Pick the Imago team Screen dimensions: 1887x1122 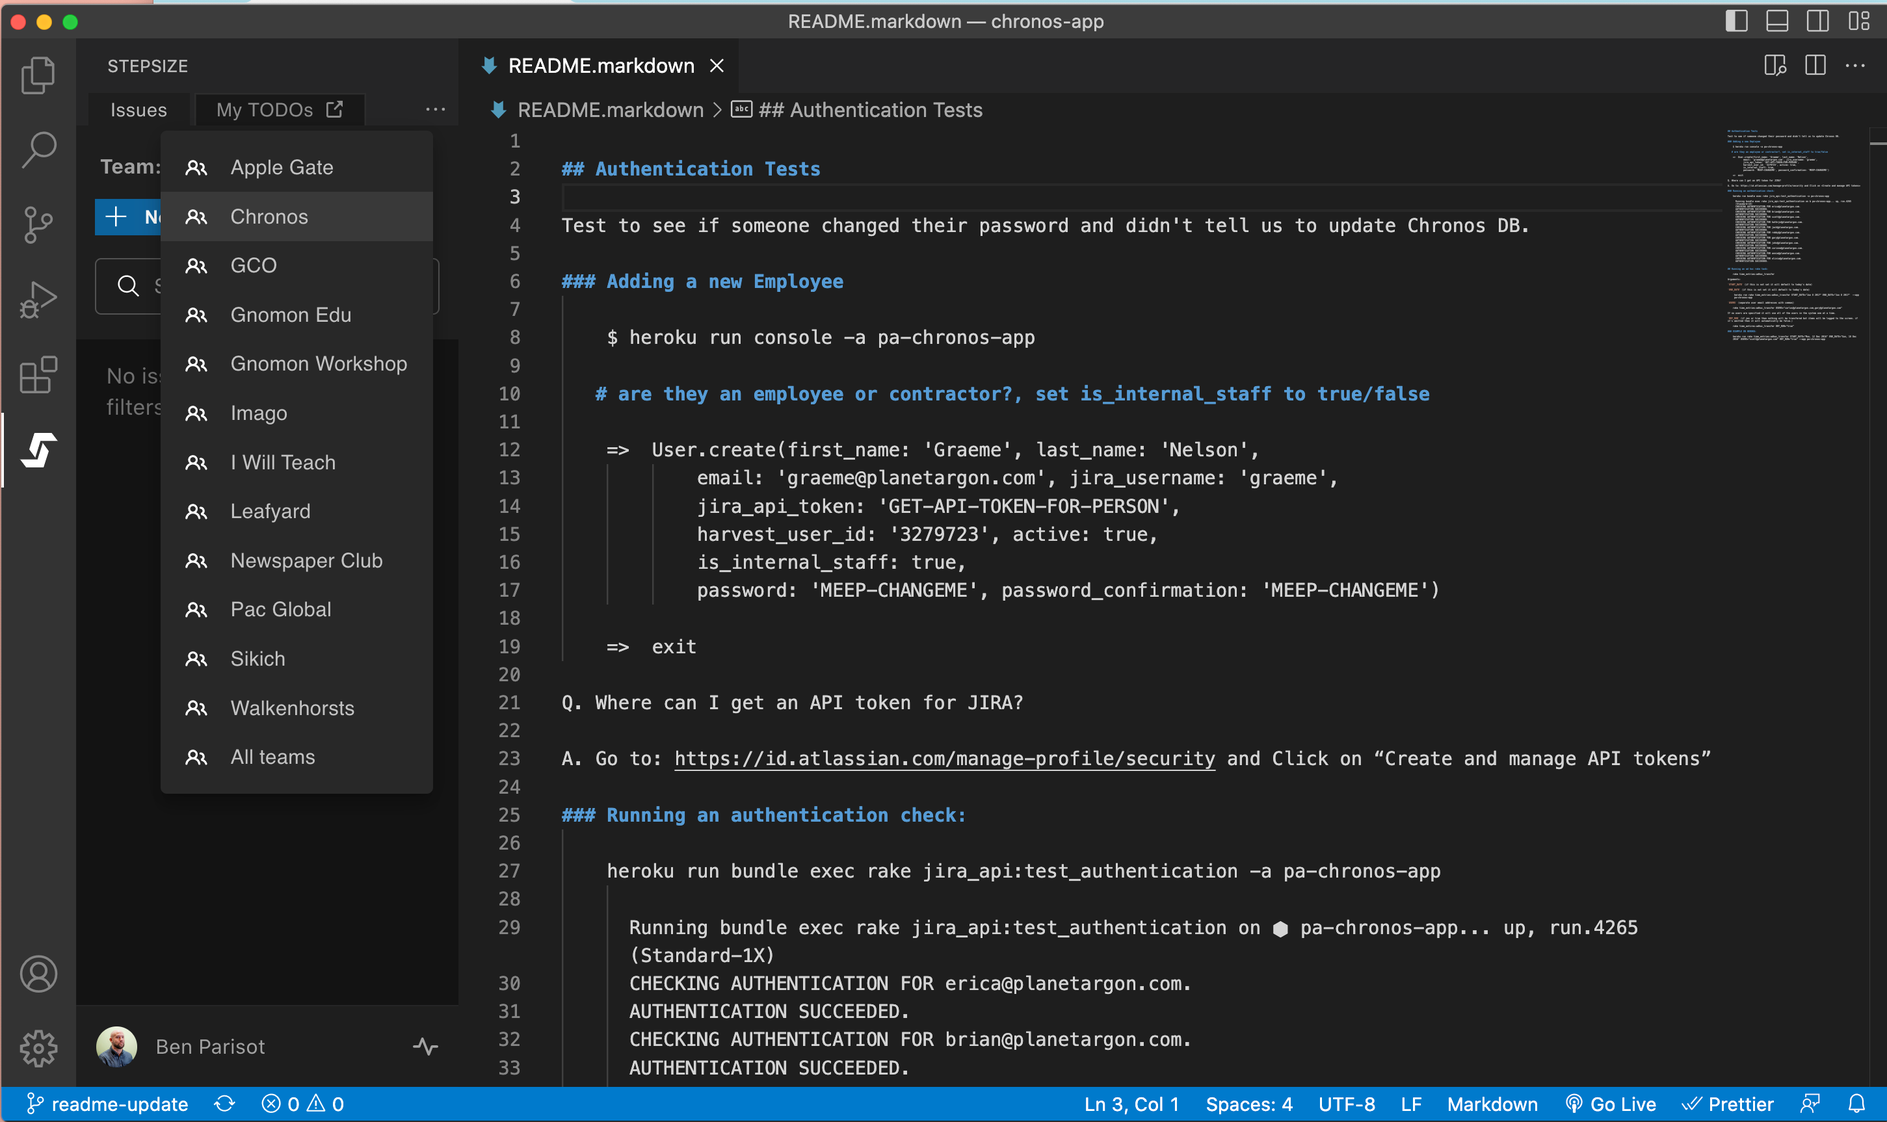point(297,413)
